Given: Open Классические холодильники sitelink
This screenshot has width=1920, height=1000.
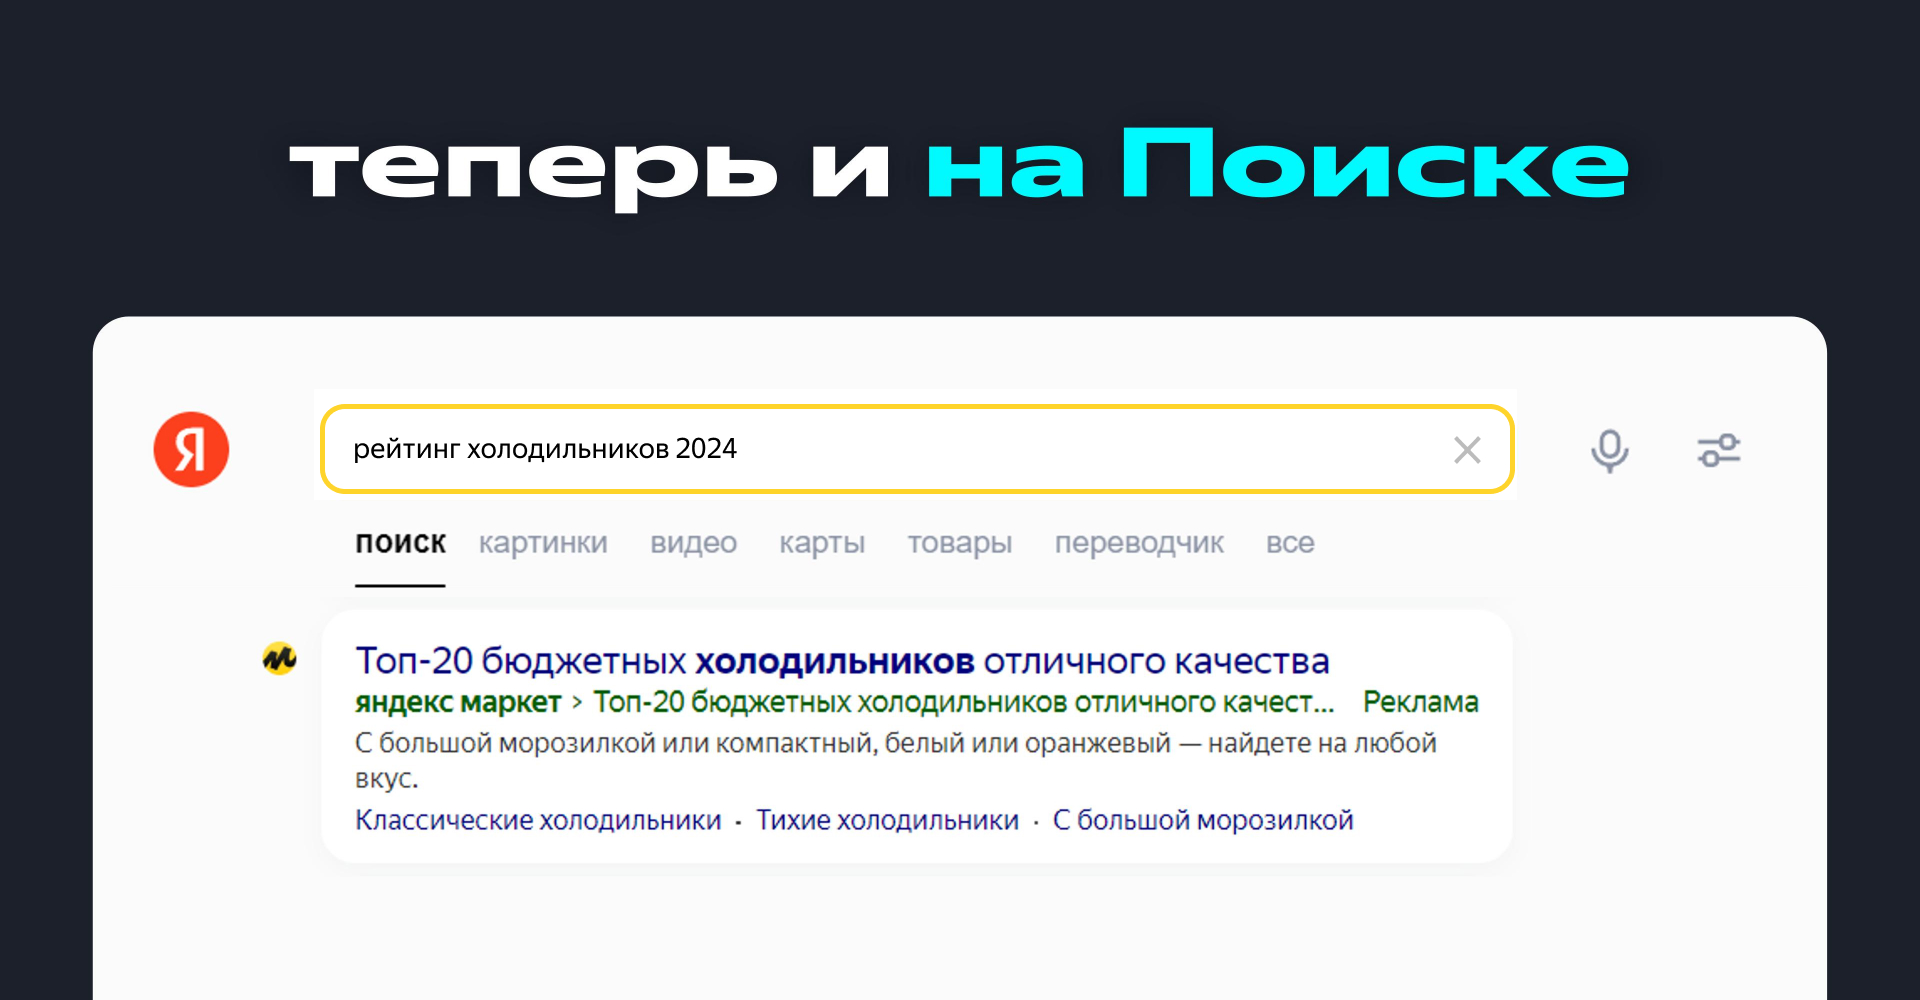Looking at the screenshot, I should click(x=538, y=820).
